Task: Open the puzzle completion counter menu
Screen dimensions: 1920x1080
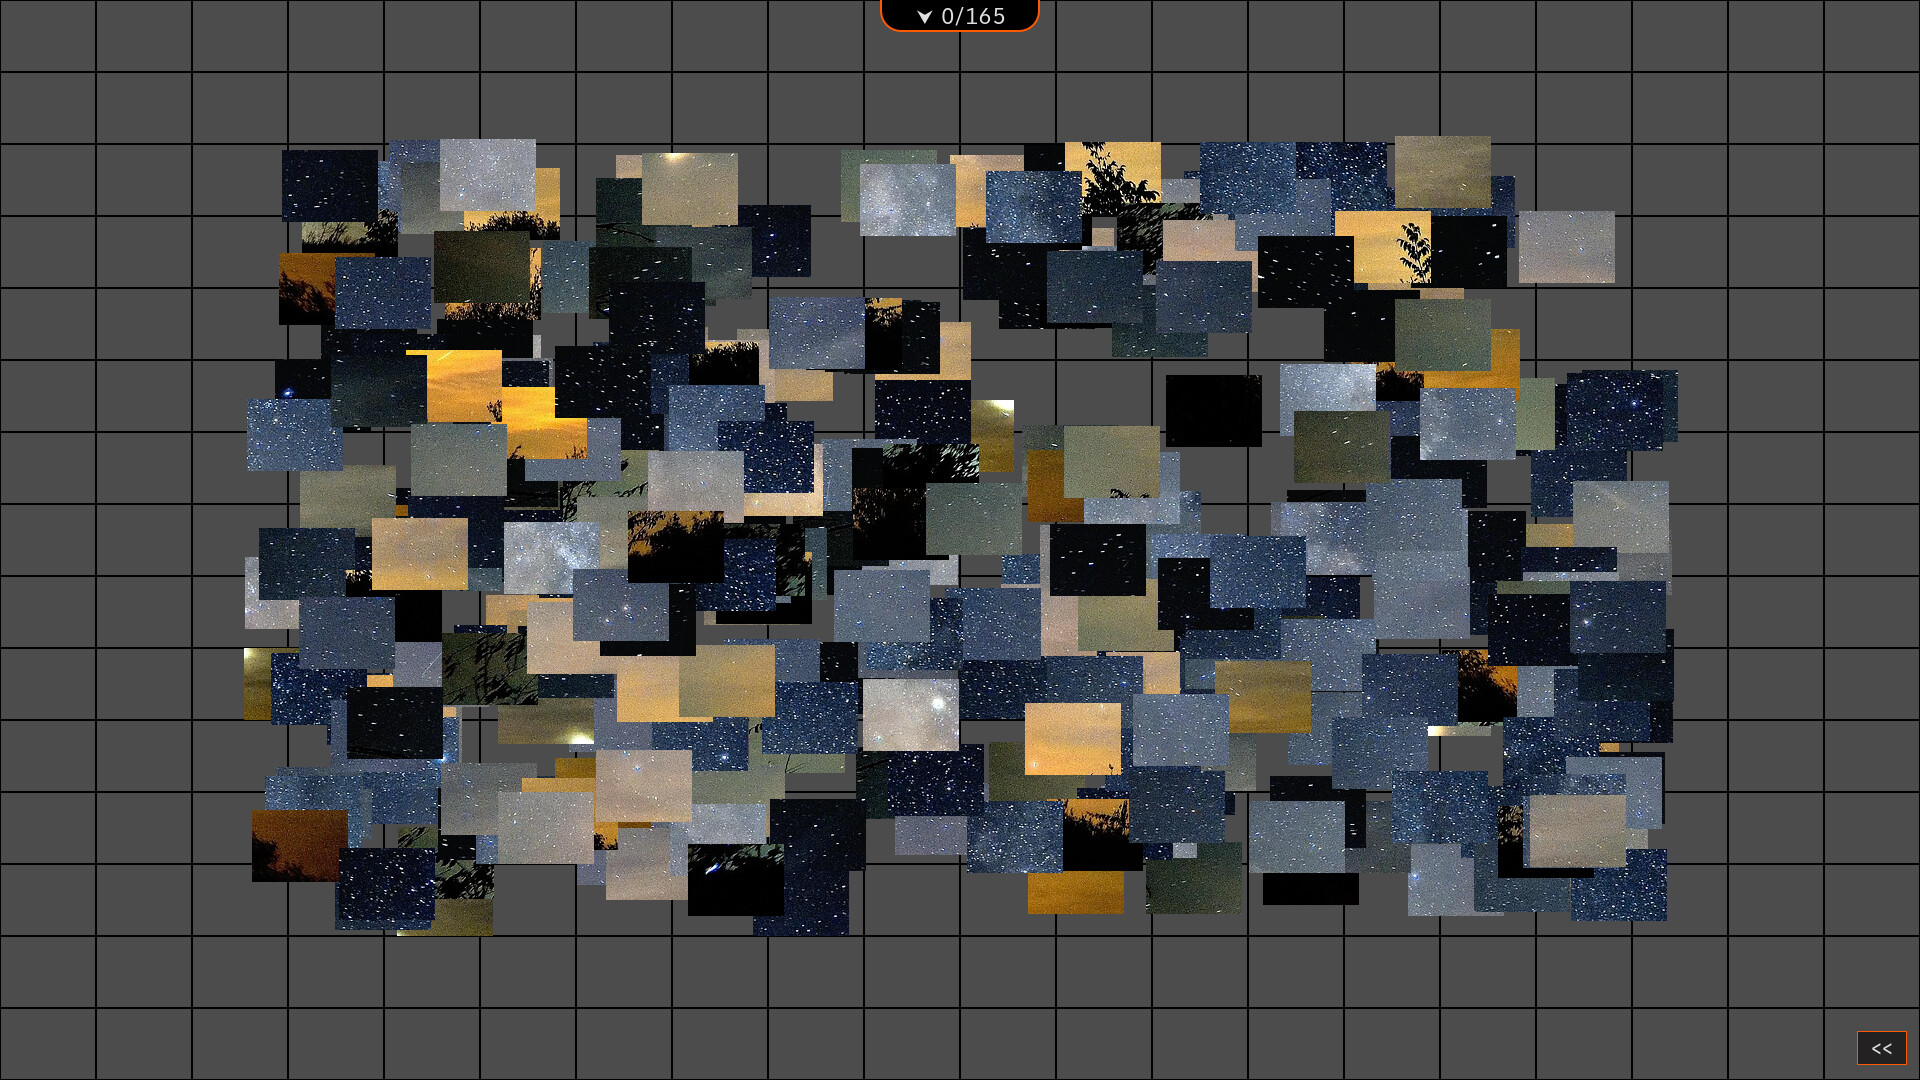Action: click(x=958, y=16)
